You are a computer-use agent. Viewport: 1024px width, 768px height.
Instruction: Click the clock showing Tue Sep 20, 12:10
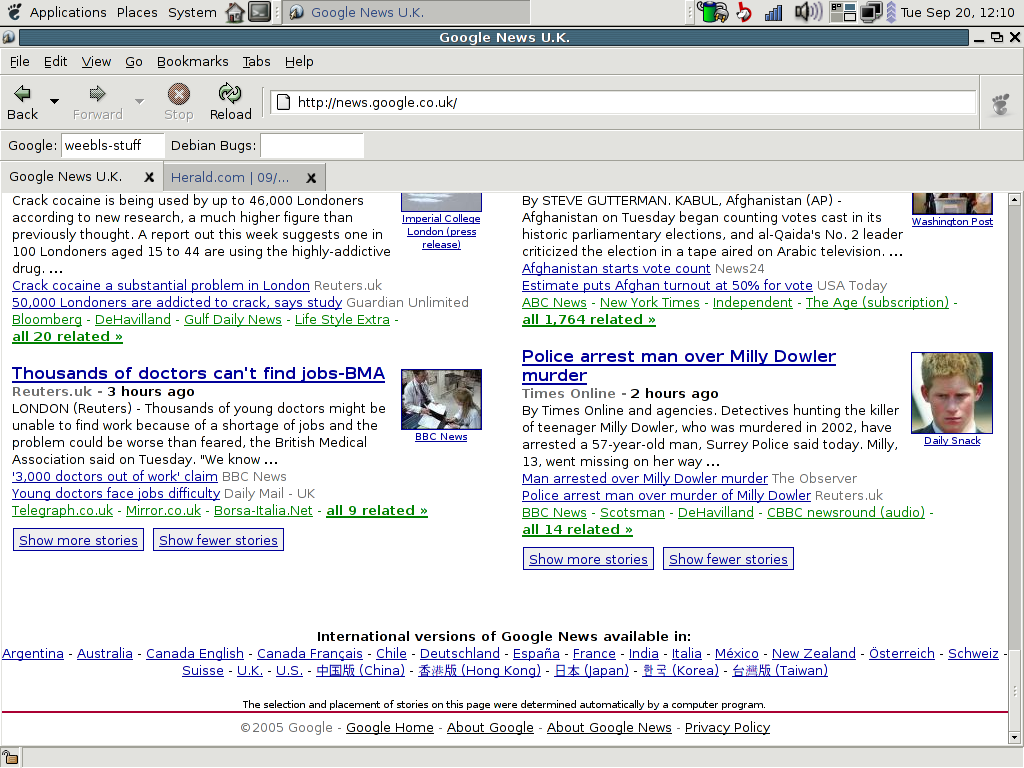tap(957, 12)
